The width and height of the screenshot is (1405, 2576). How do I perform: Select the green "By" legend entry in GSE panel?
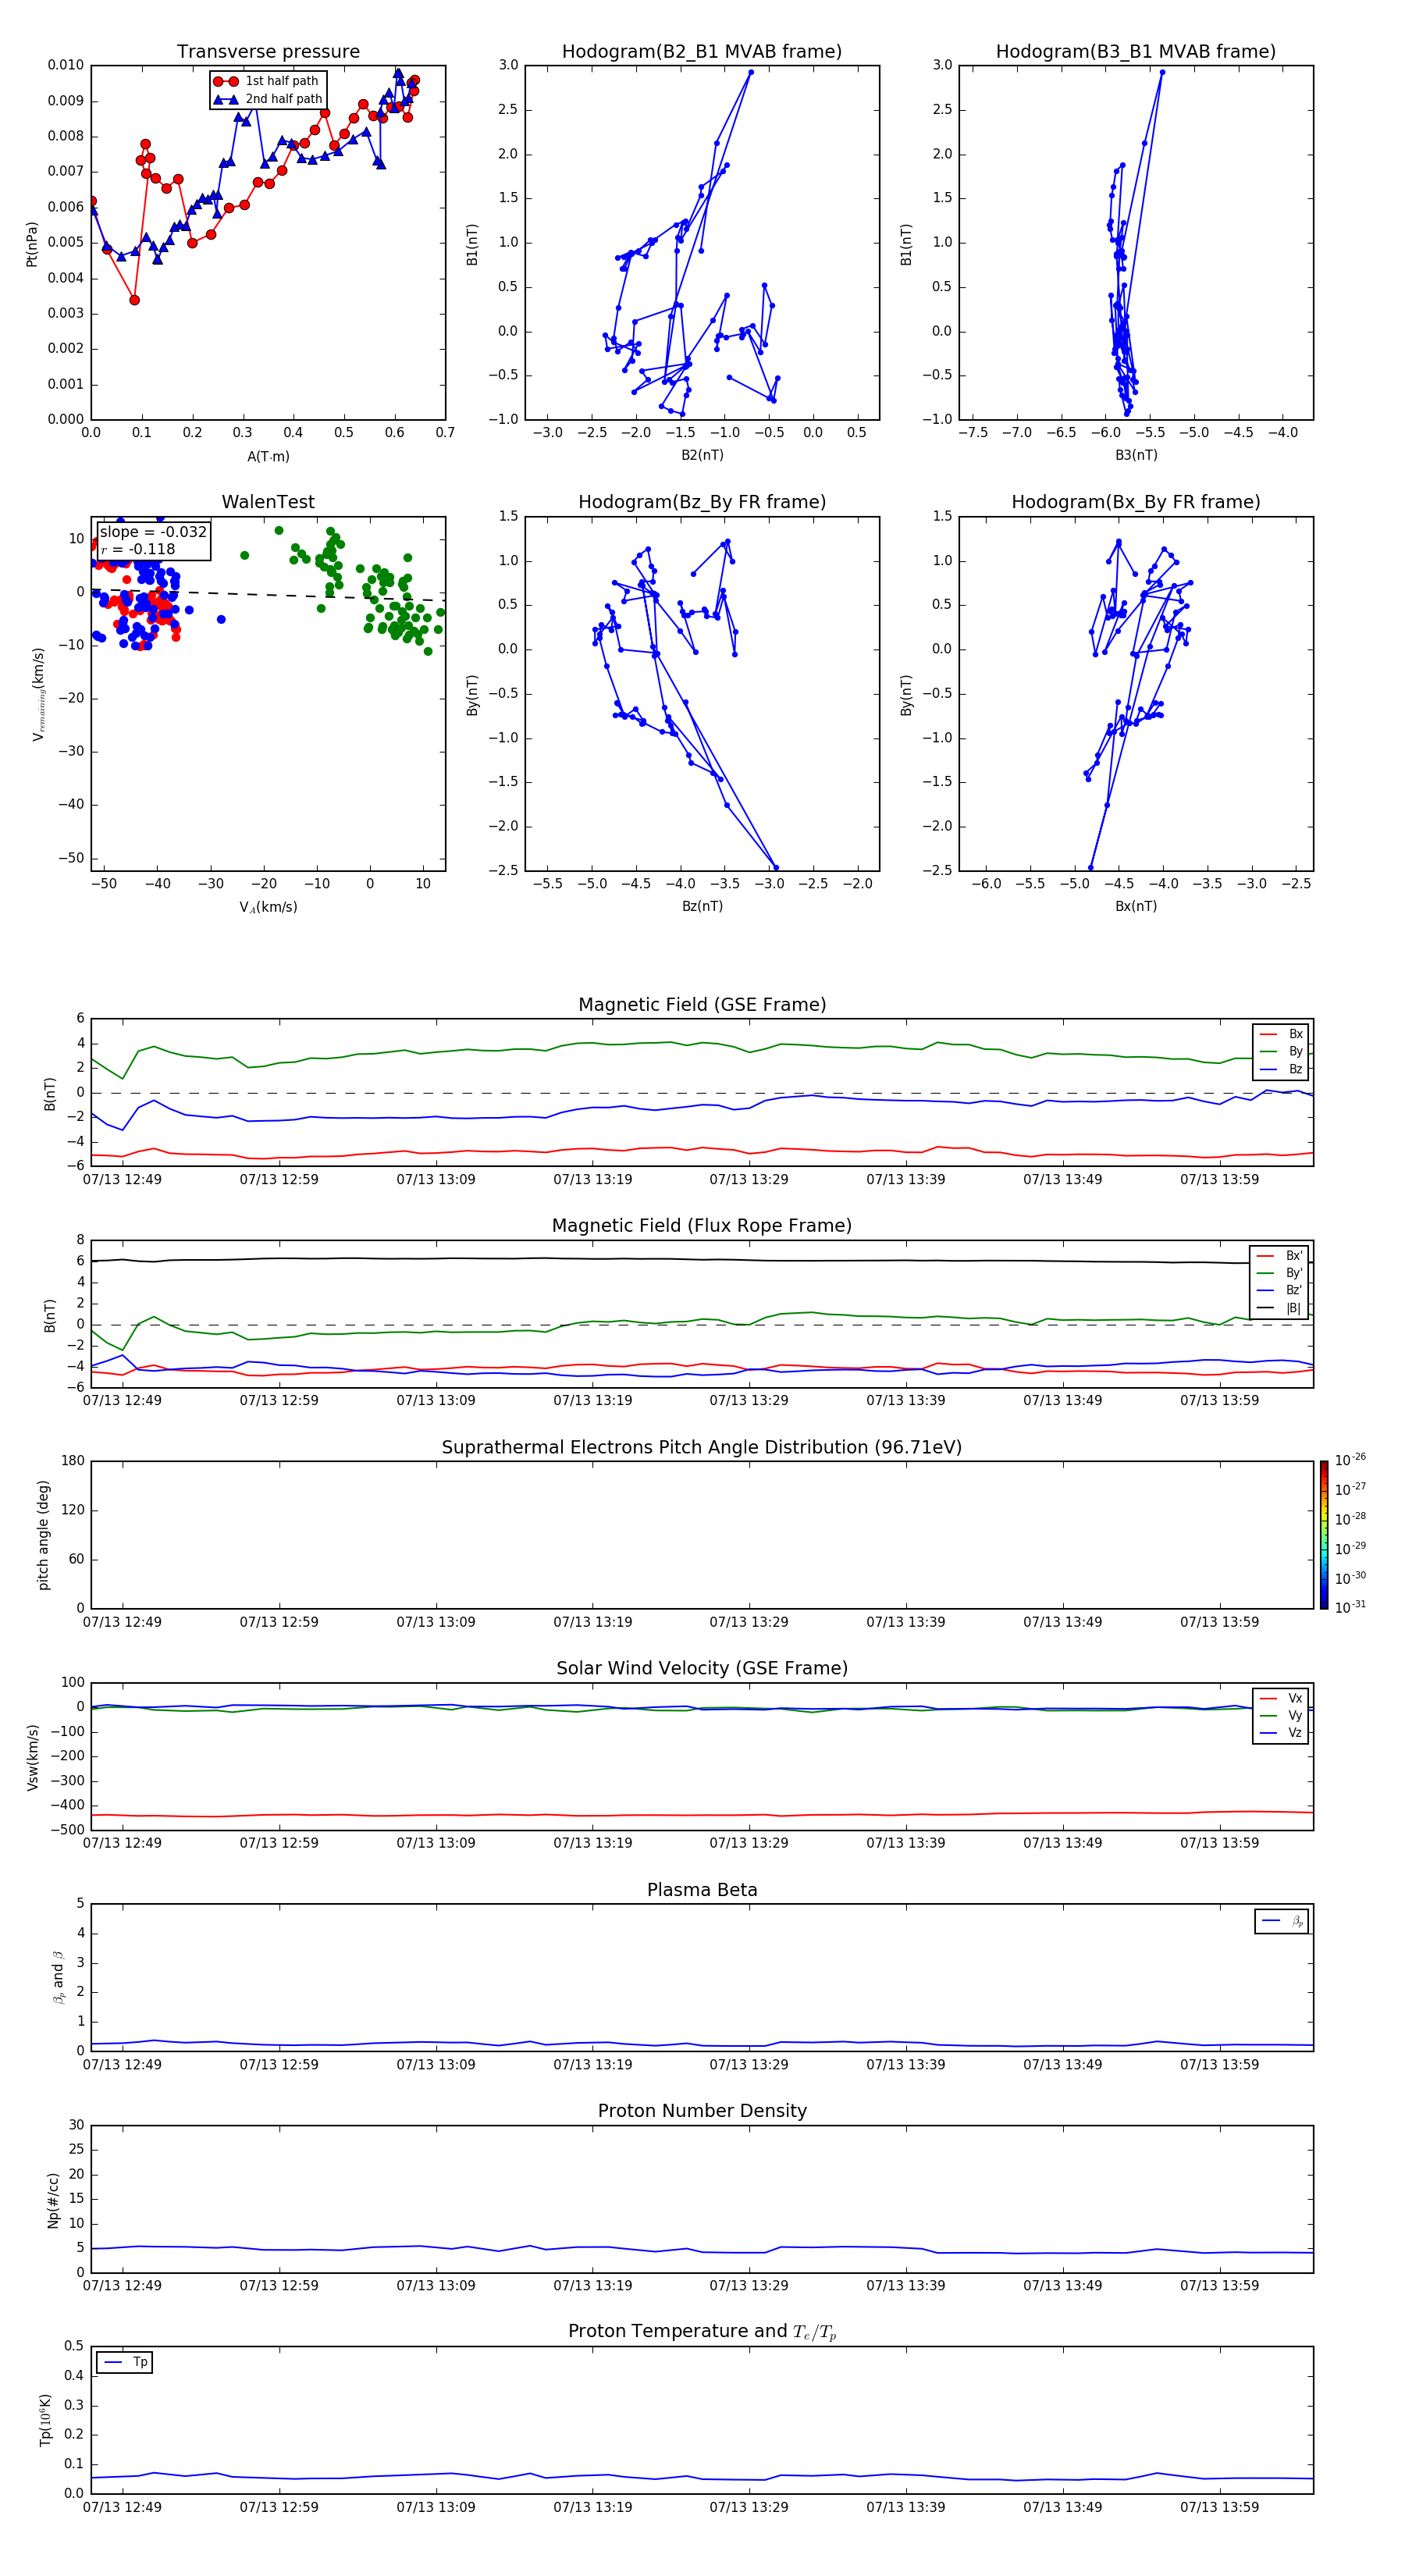(x=1281, y=1051)
